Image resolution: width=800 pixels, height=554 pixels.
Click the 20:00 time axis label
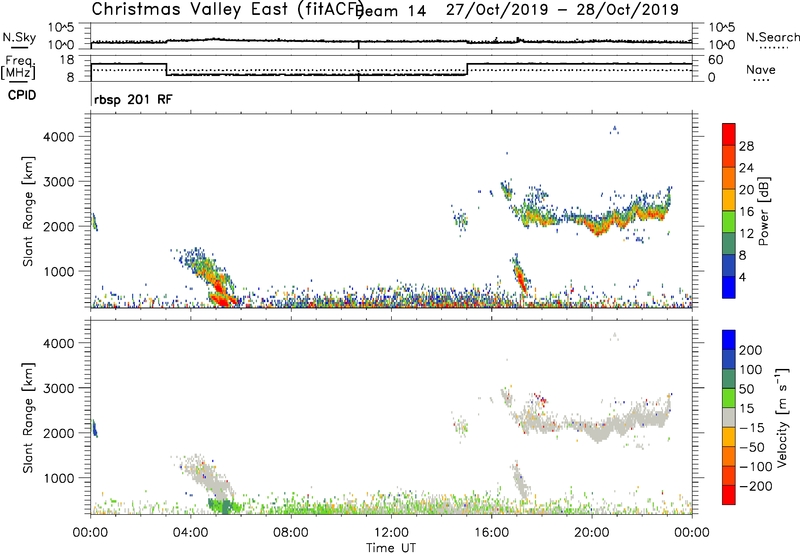[592, 533]
